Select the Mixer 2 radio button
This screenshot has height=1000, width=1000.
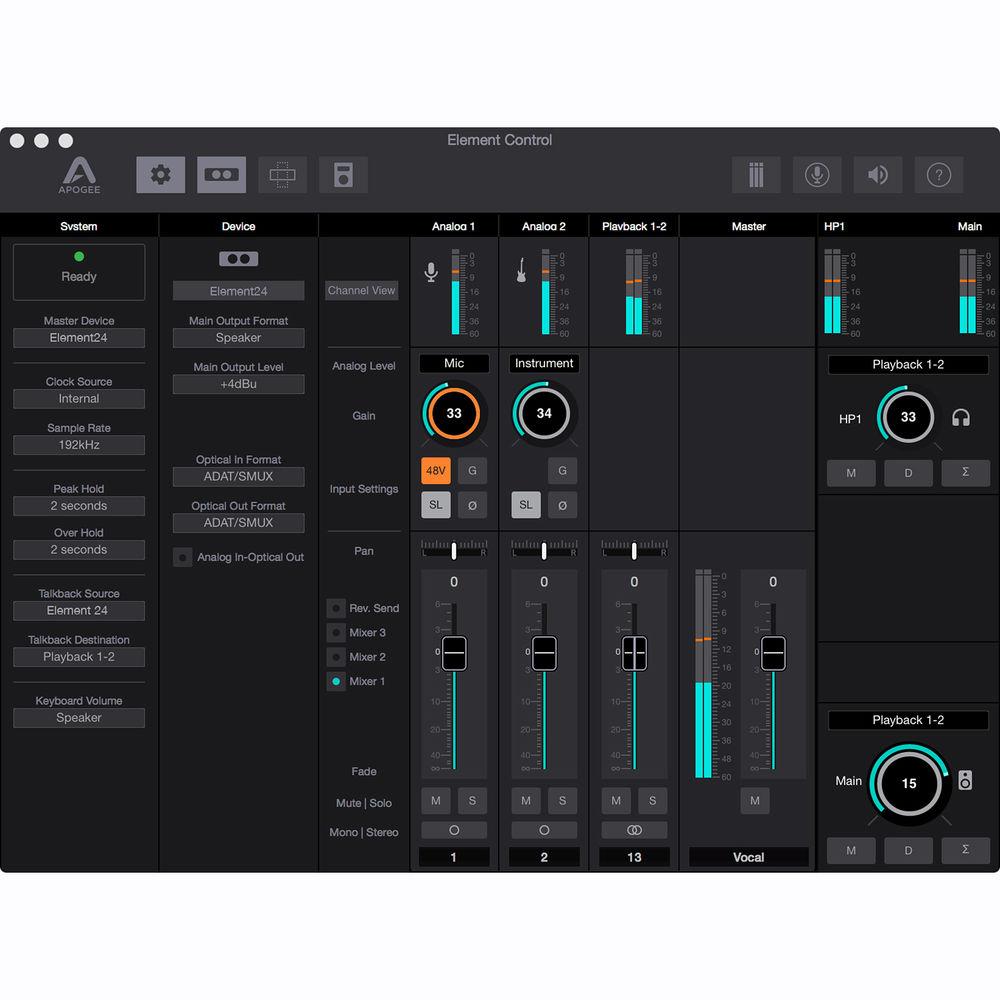tap(336, 657)
